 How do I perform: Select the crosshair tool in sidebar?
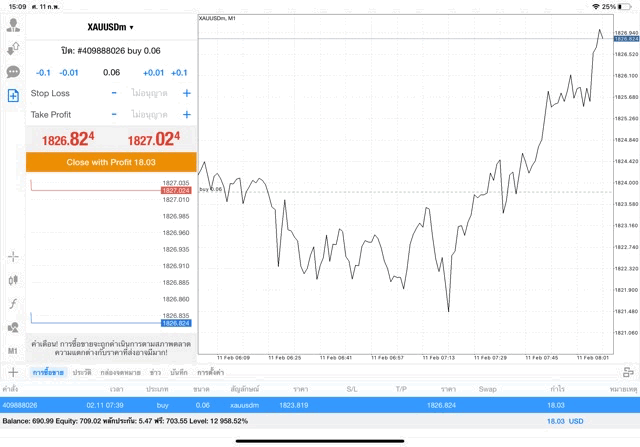click(x=13, y=257)
